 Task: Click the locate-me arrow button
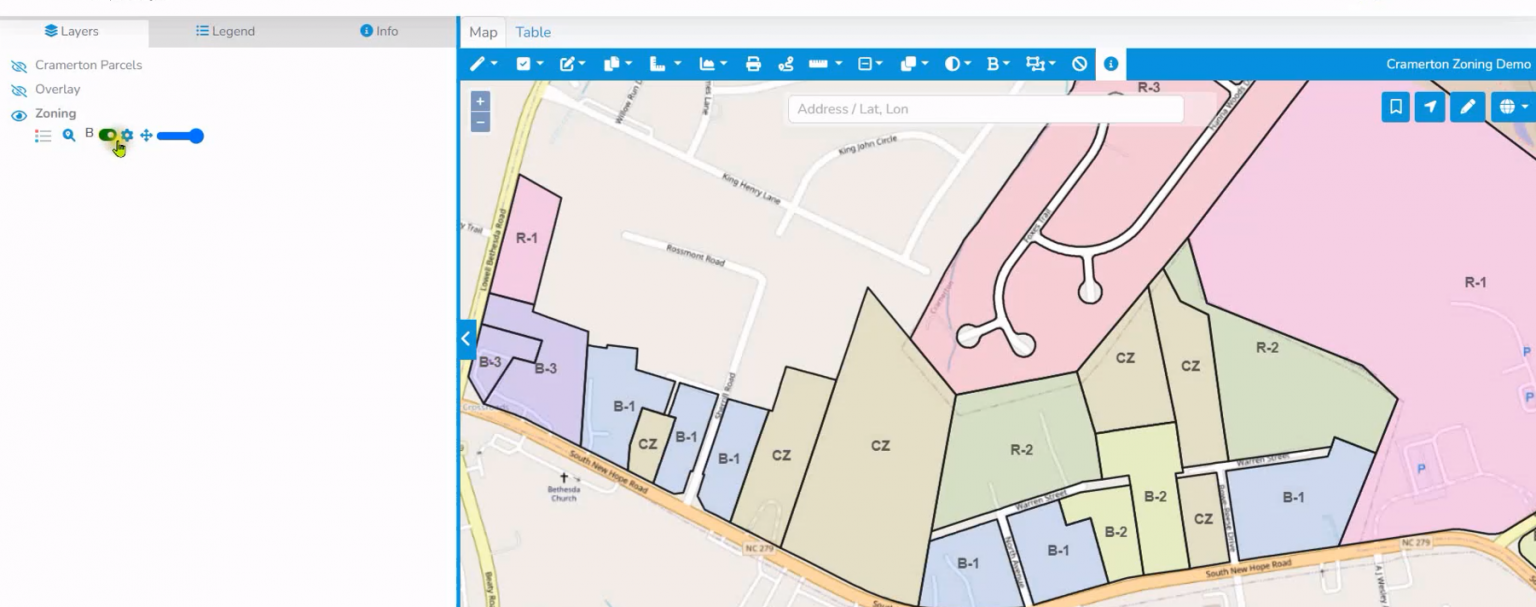click(1430, 107)
